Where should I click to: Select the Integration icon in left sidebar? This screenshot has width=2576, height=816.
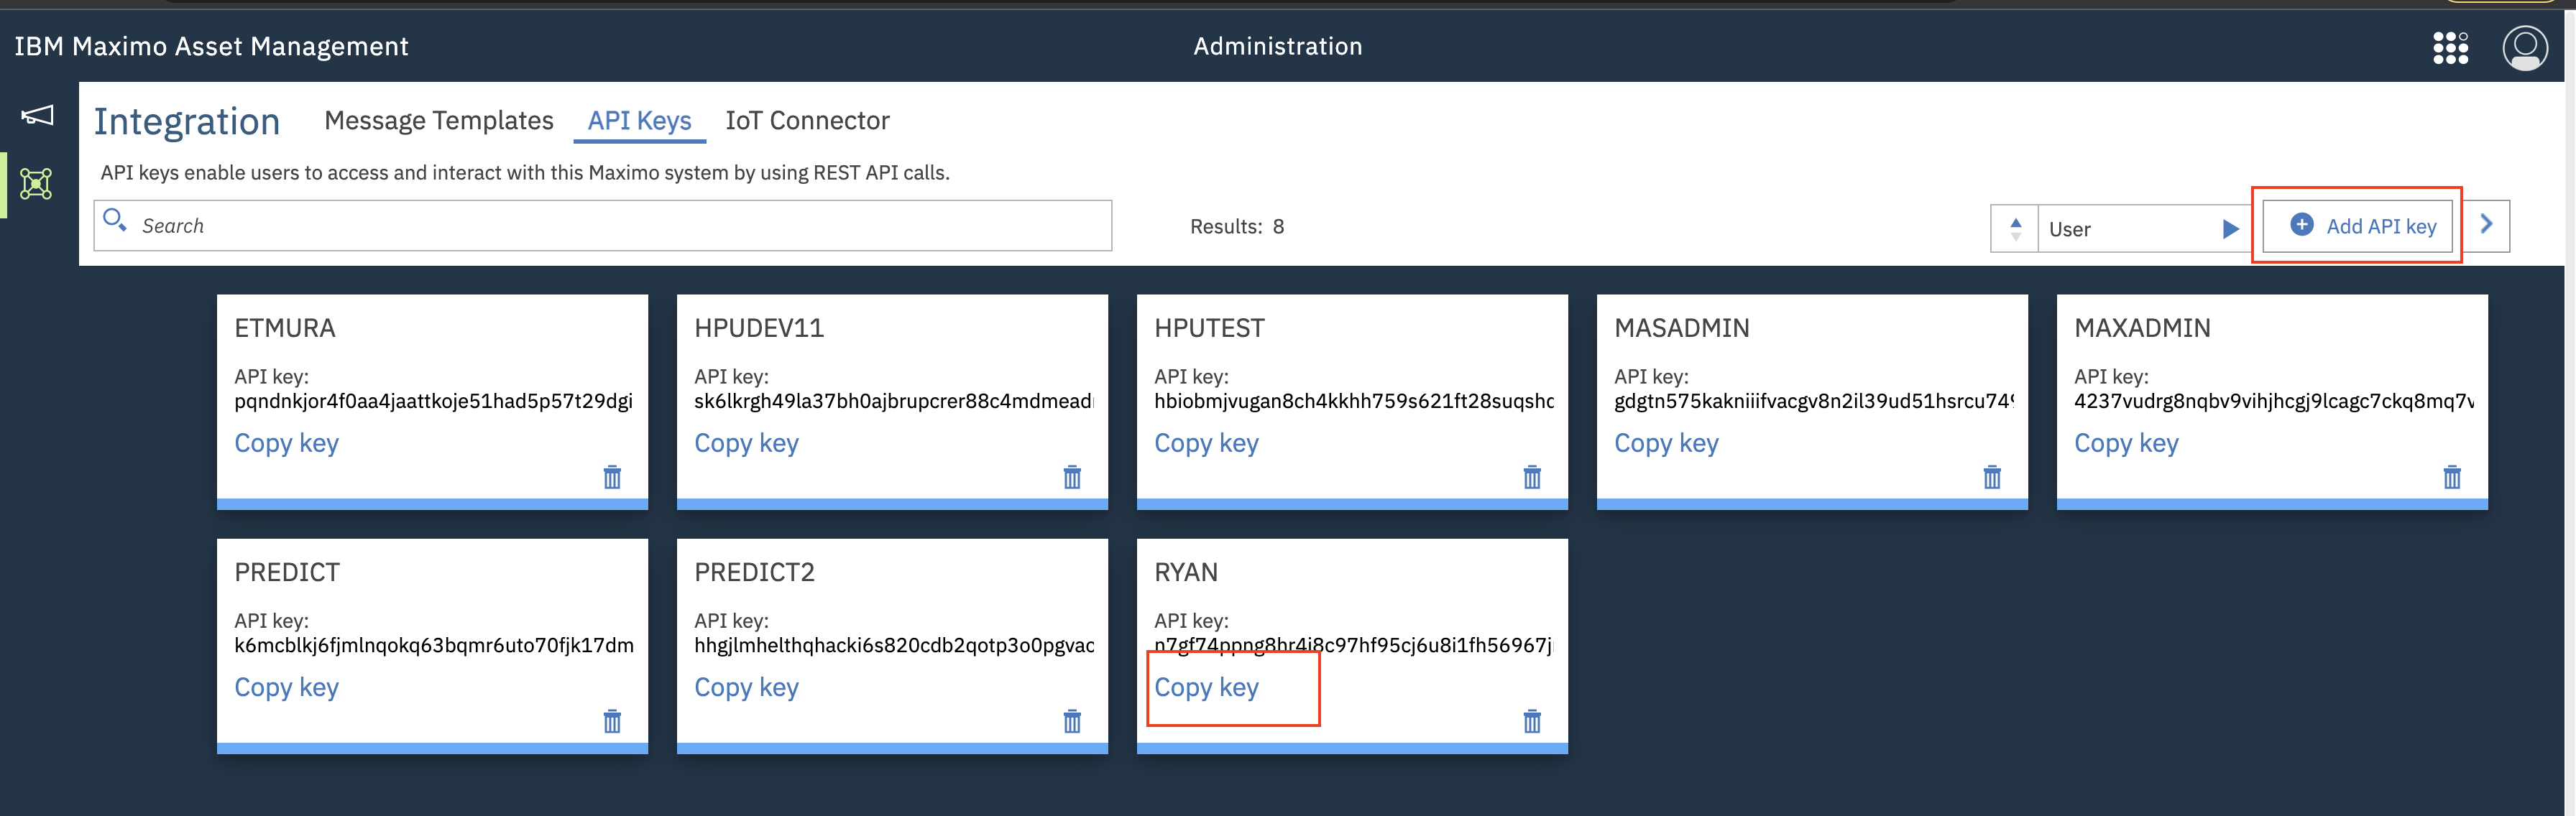pos(37,184)
